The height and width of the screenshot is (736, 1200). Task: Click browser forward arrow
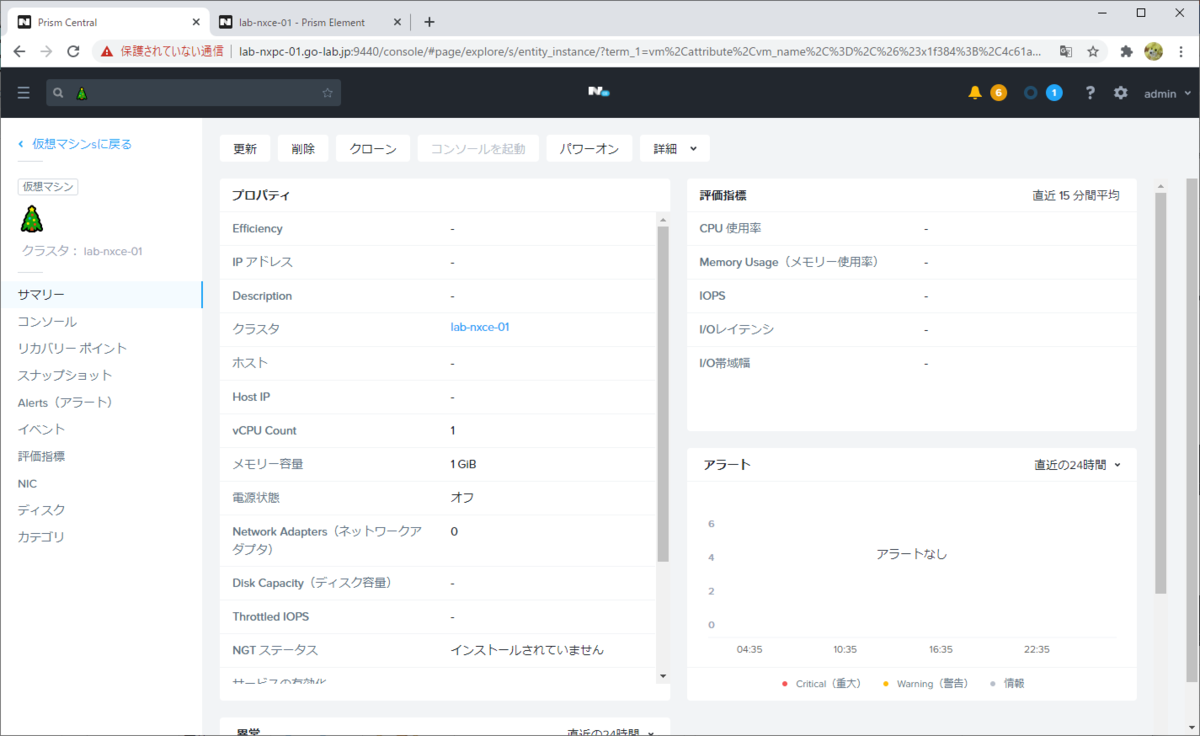click(x=46, y=51)
